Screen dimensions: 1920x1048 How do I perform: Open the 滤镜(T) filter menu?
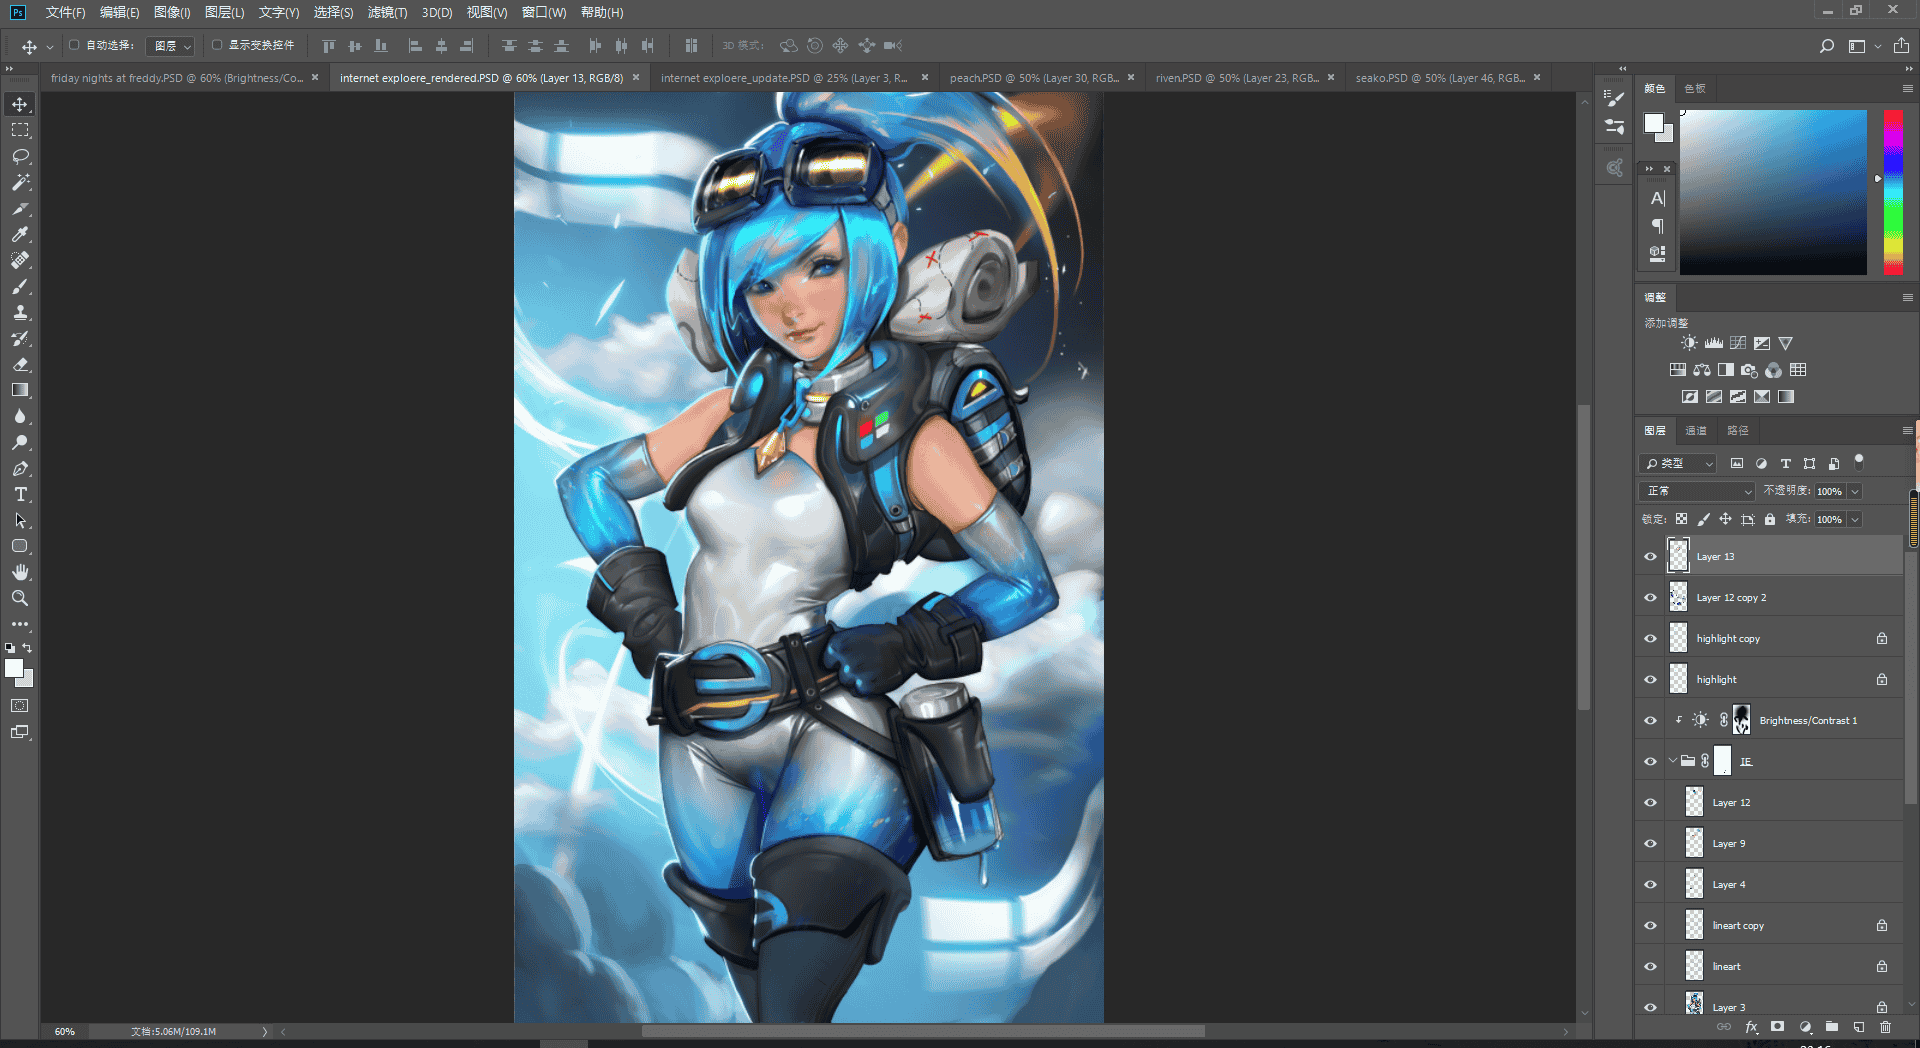click(387, 13)
